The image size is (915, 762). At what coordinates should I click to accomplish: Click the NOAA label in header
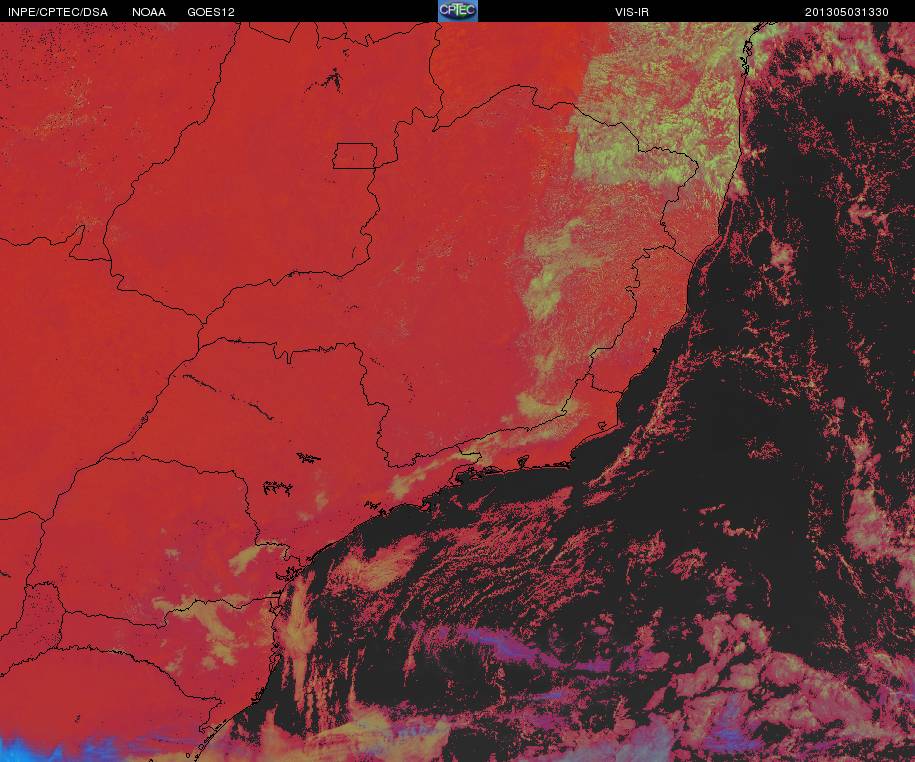pyautogui.click(x=149, y=12)
